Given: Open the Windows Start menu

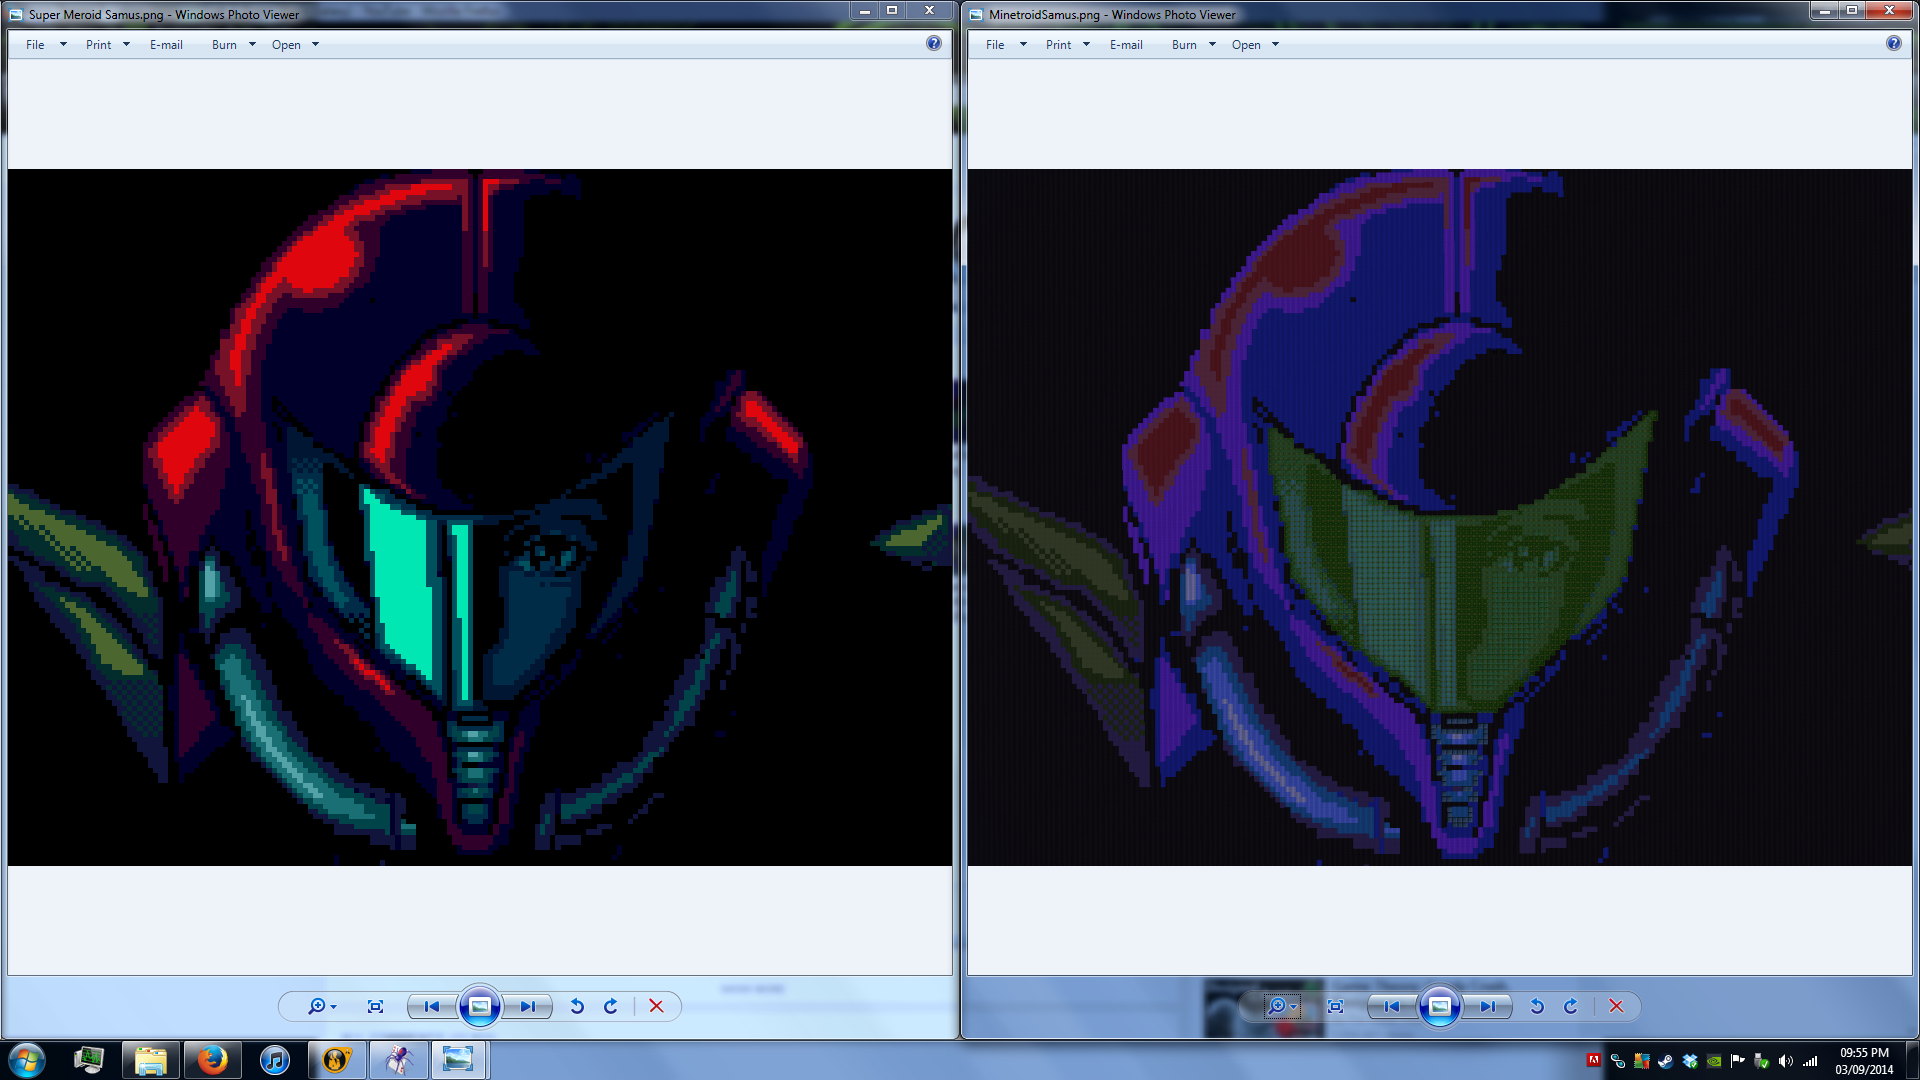Looking at the screenshot, I should (27, 1060).
